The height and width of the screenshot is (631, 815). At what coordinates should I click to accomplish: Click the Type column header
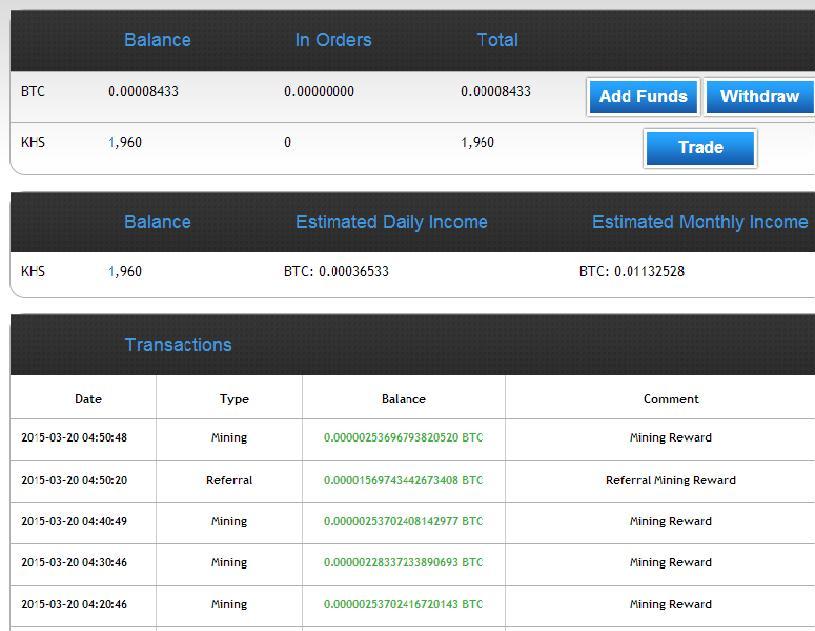tap(232, 398)
